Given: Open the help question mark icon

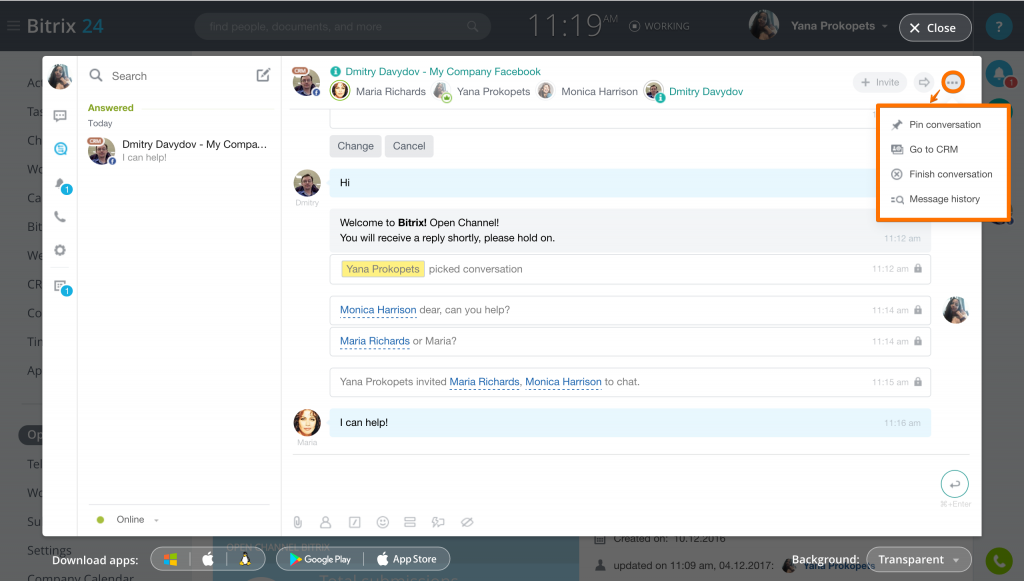Looking at the screenshot, I should tap(999, 27).
